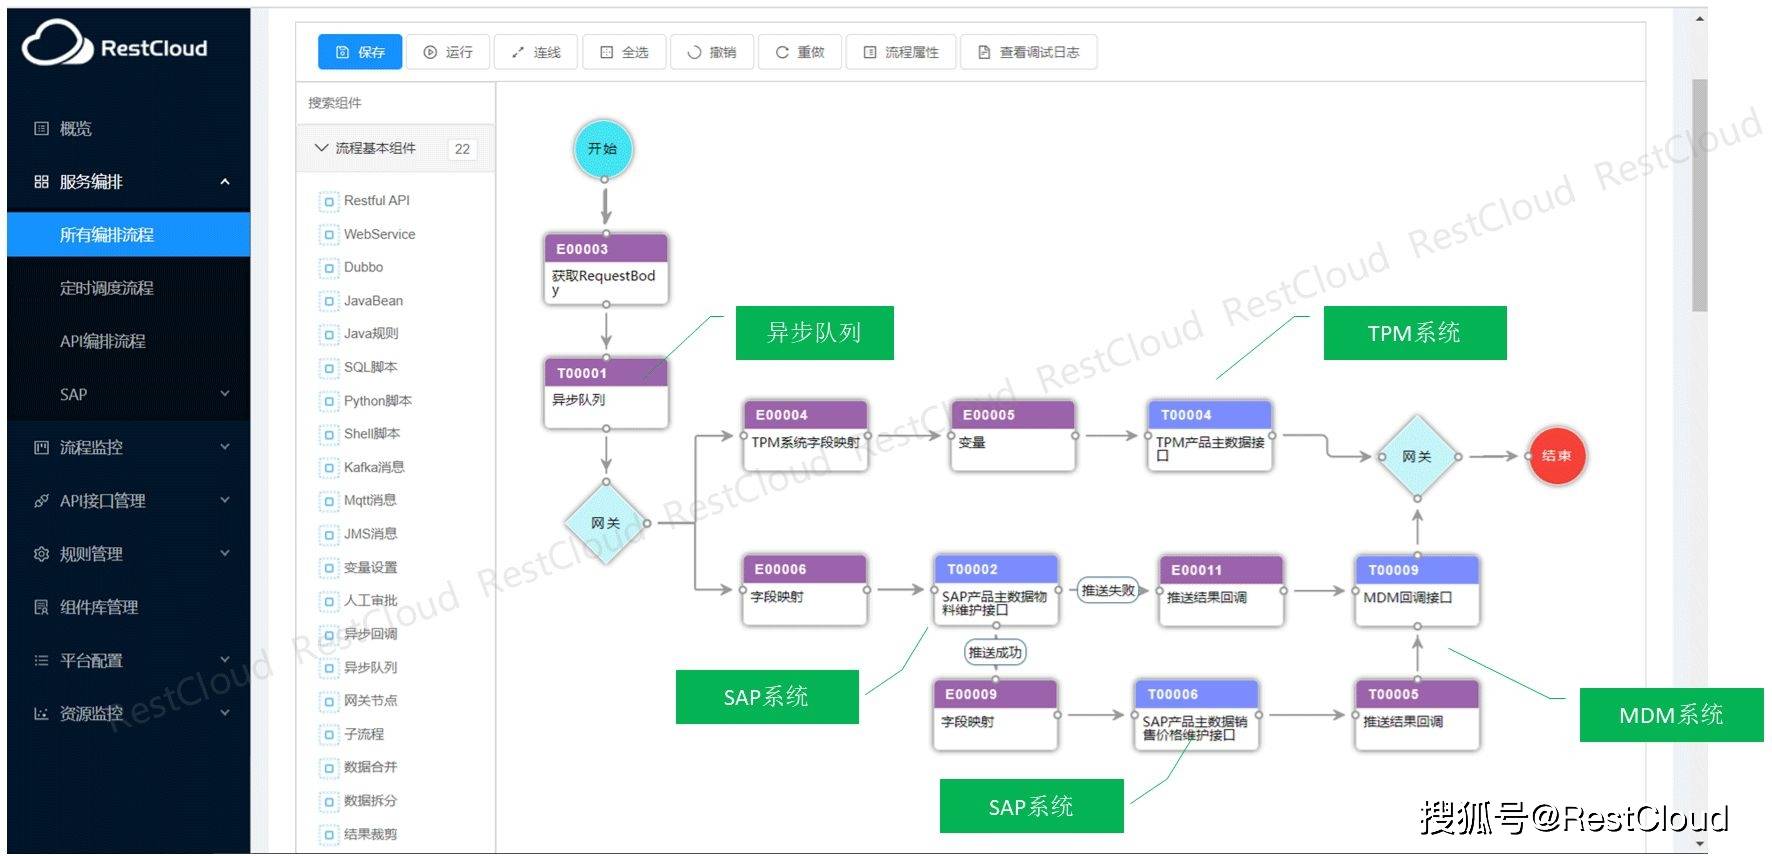
Task: Select node T00002 SAP产品主数据物料维护接口
Action: pos(996,590)
